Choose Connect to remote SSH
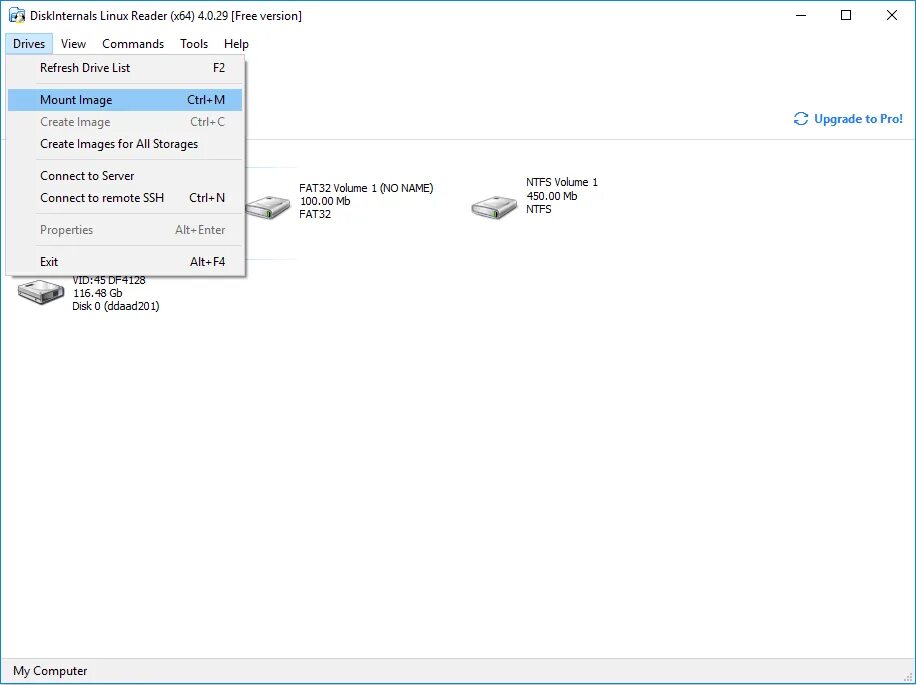The width and height of the screenshot is (916, 685). pyautogui.click(x=125, y=198)
